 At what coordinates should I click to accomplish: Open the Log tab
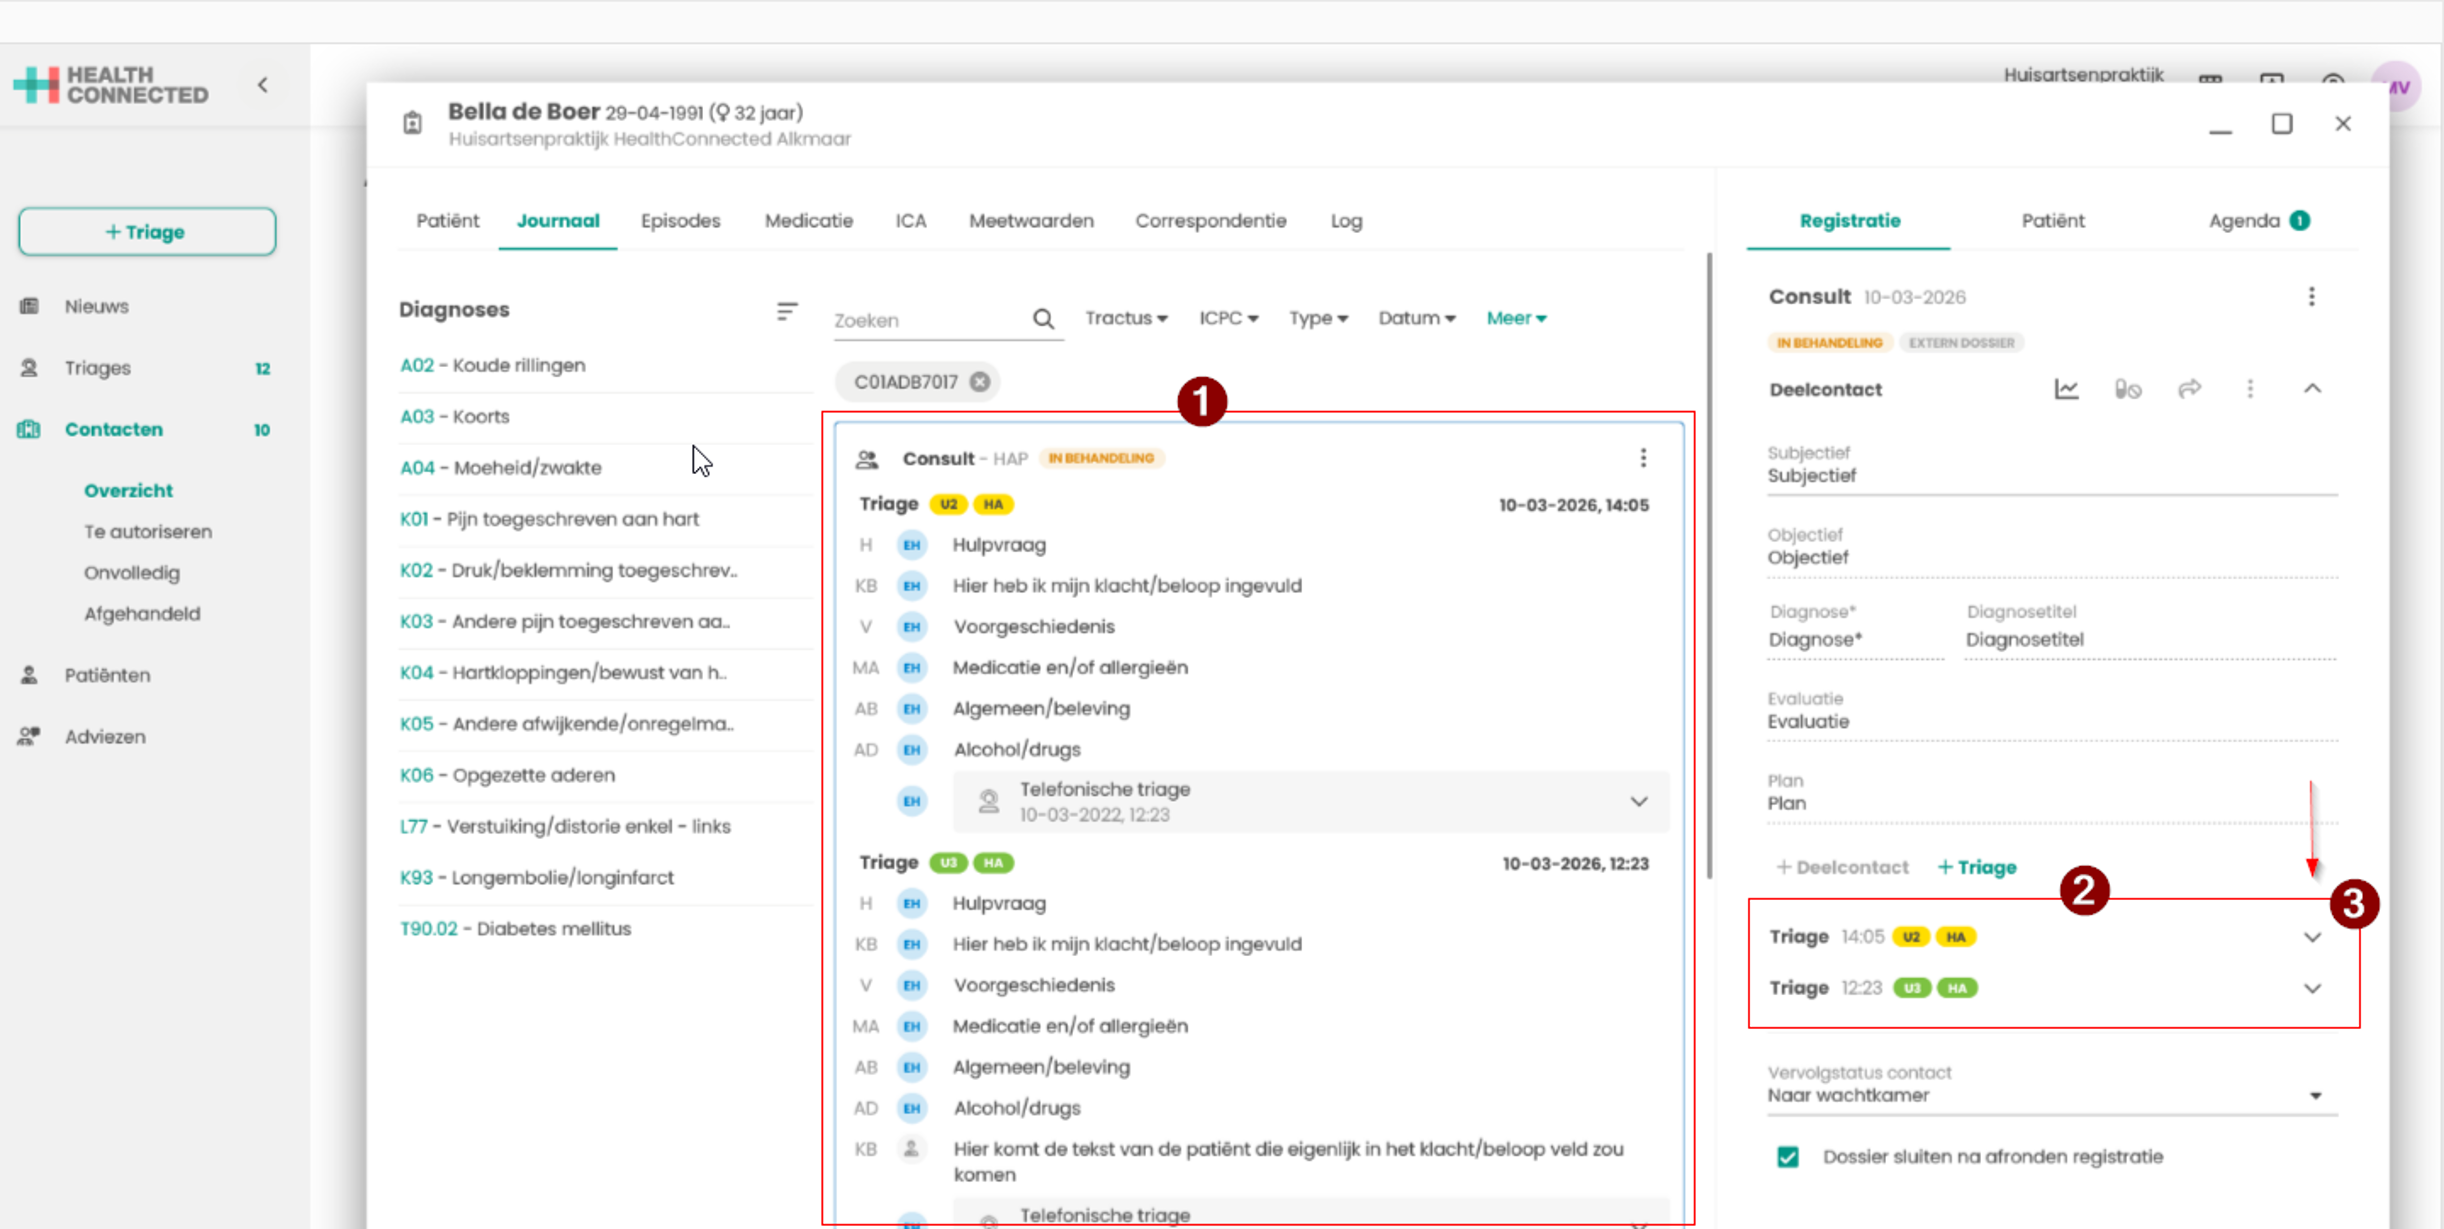tap(1346, 221)
